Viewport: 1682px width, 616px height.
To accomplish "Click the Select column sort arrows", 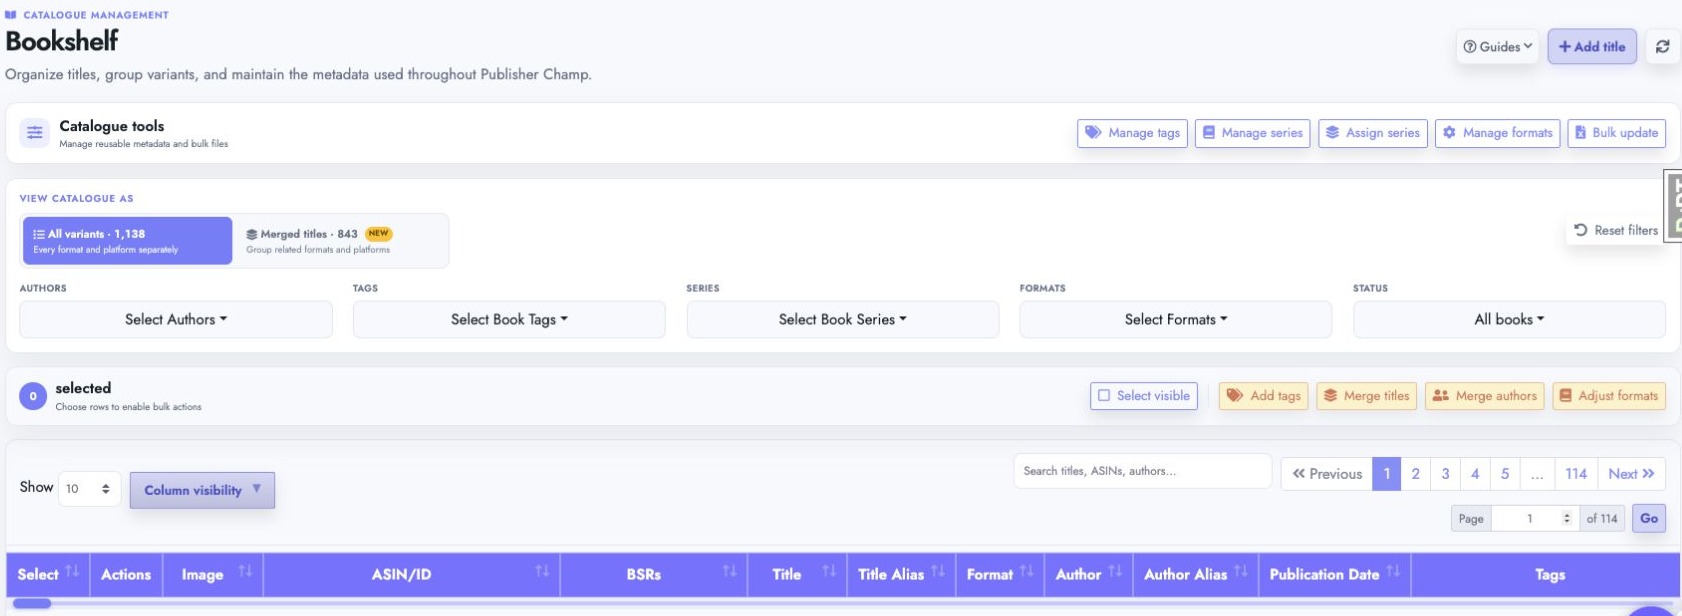I will 72,572.
